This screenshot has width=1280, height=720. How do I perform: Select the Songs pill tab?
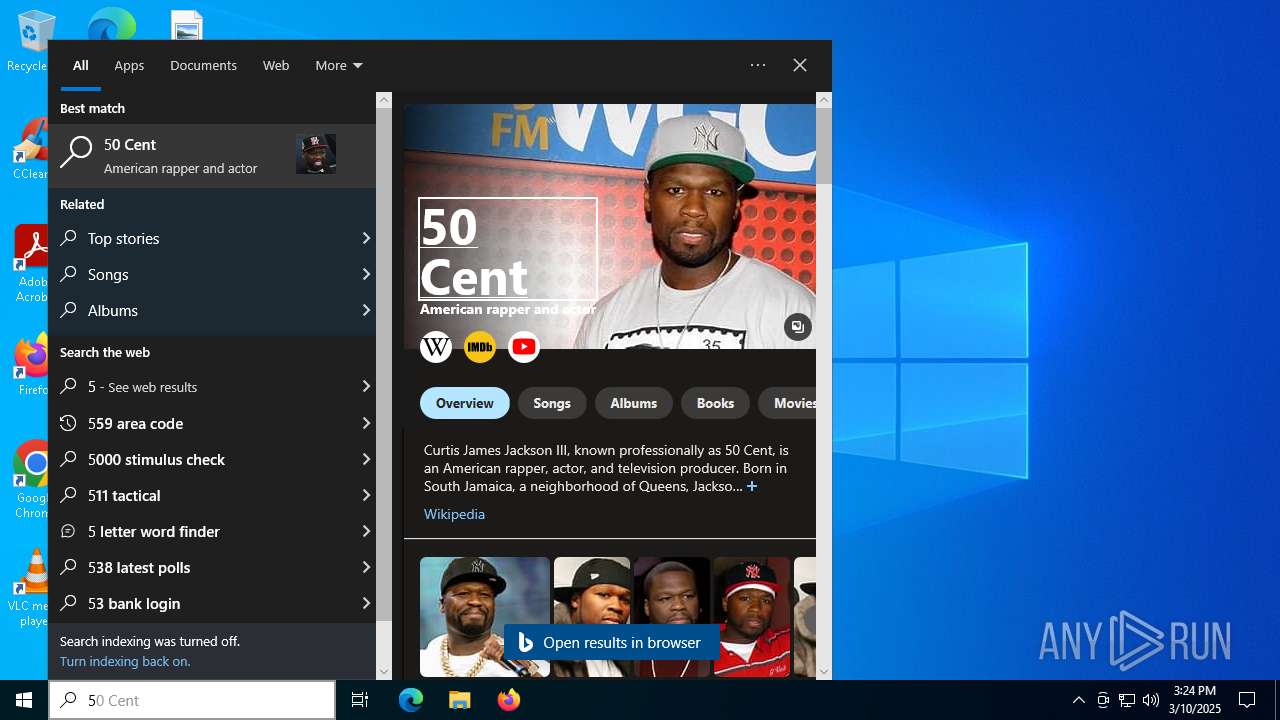point(552,403)
